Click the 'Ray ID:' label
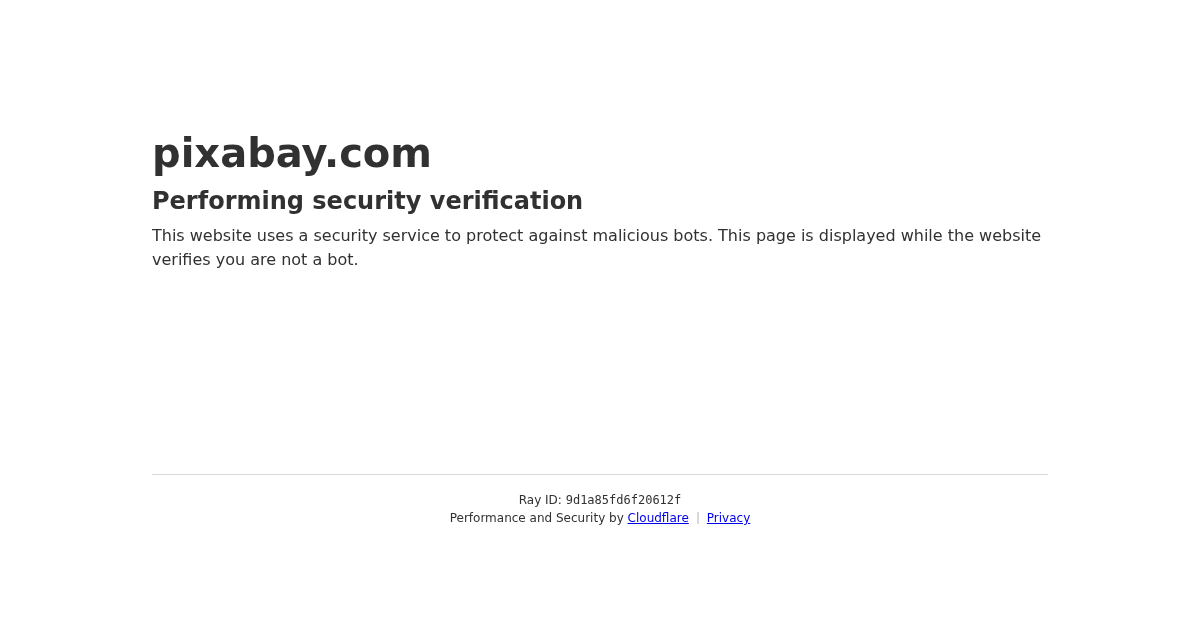Viewport: 1200px width, 630px height. (540, 500)
